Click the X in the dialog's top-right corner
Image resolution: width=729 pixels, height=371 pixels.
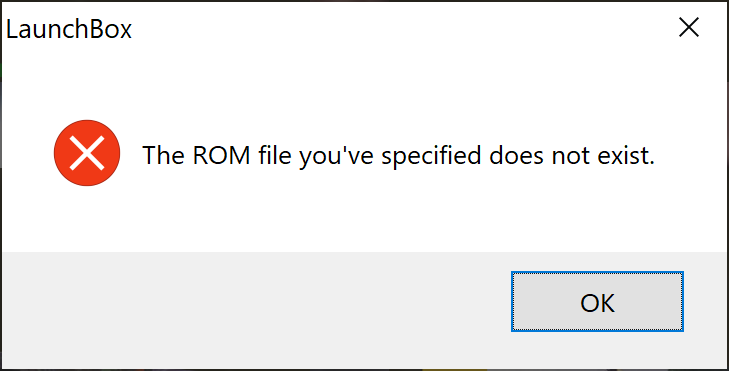pos(689,27)
